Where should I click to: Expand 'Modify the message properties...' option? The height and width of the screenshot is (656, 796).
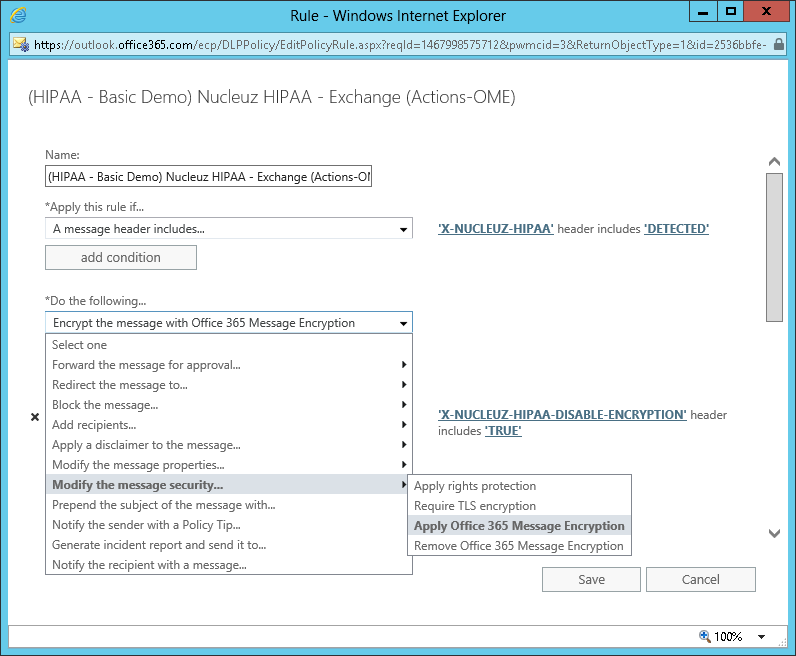pyautogui.click(x=228, y=465)
